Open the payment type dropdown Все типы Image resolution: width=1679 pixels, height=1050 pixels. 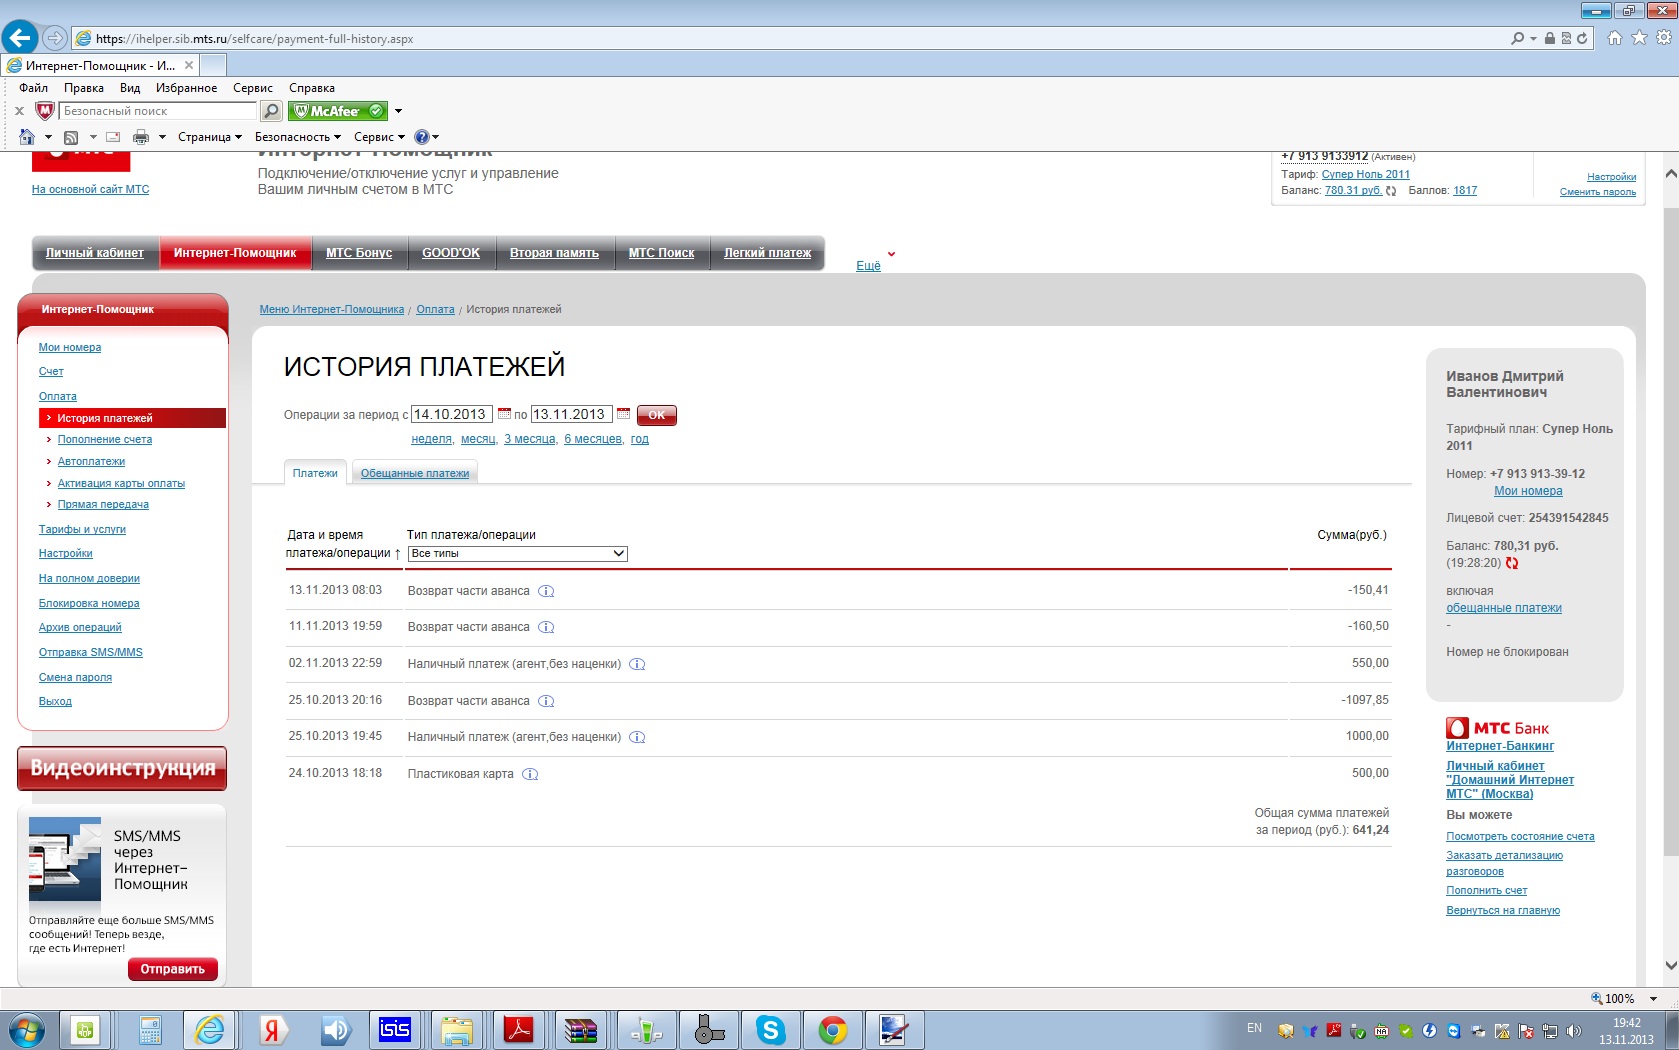517,553
